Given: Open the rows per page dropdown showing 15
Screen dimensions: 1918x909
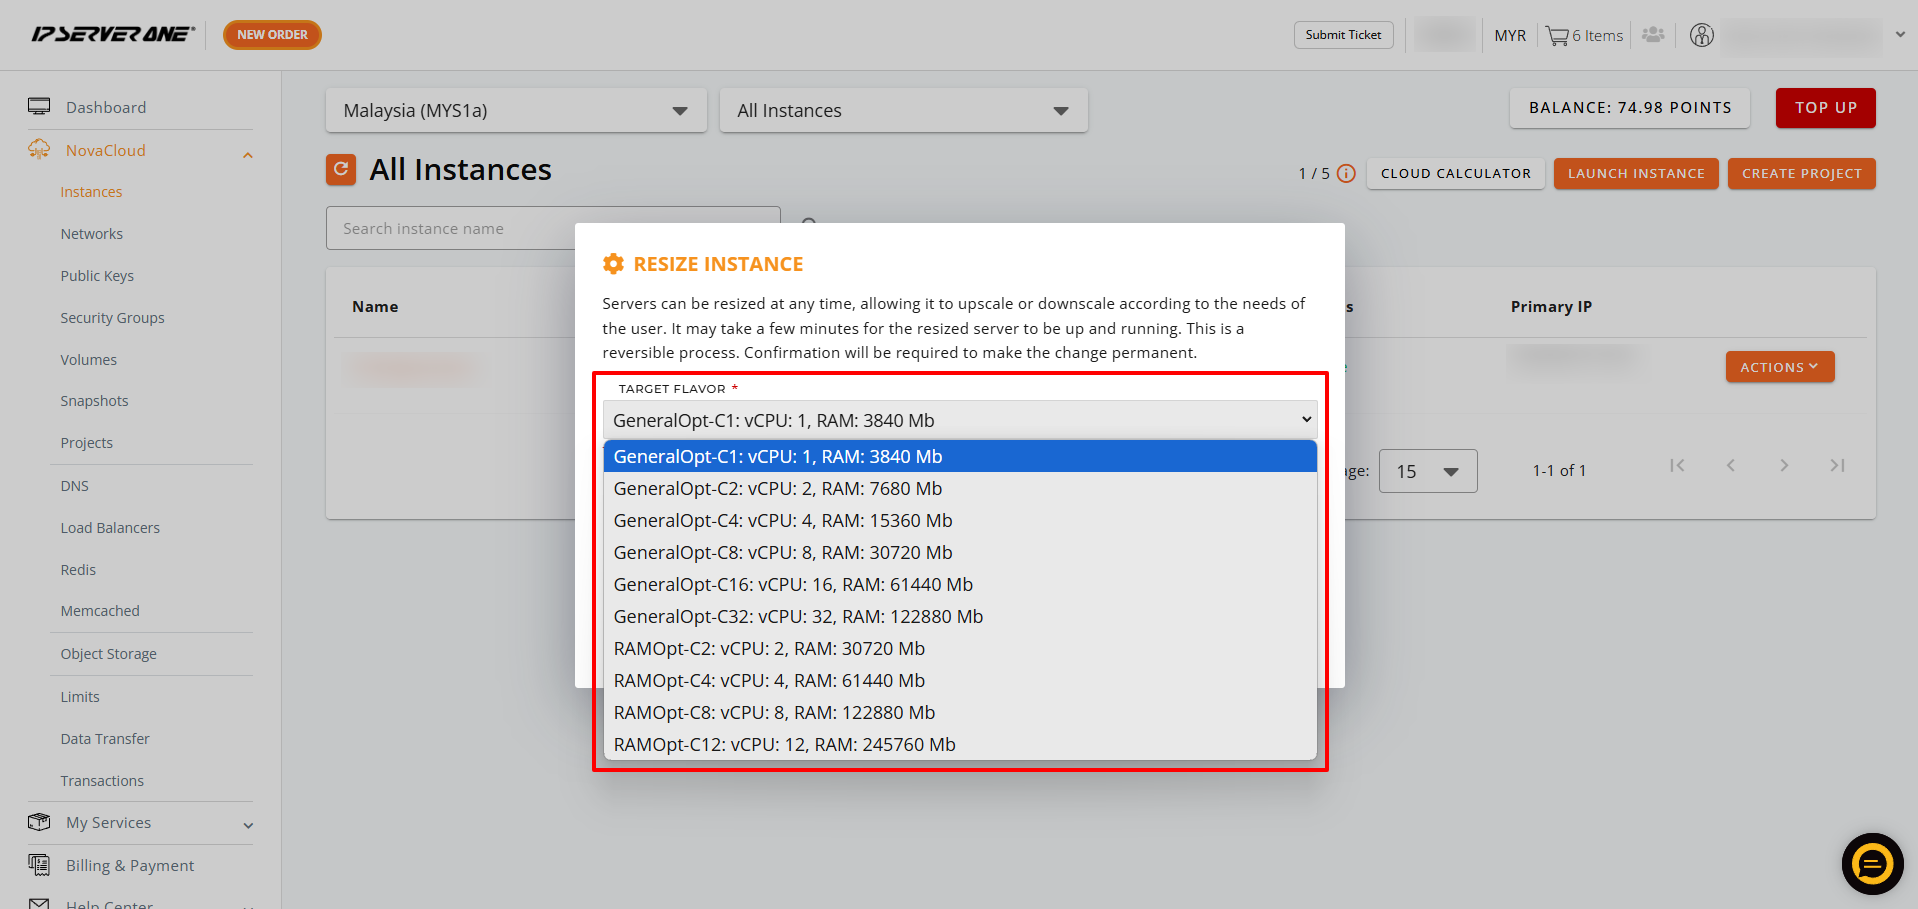Looking at the screenshot, I should [1428, 471].
